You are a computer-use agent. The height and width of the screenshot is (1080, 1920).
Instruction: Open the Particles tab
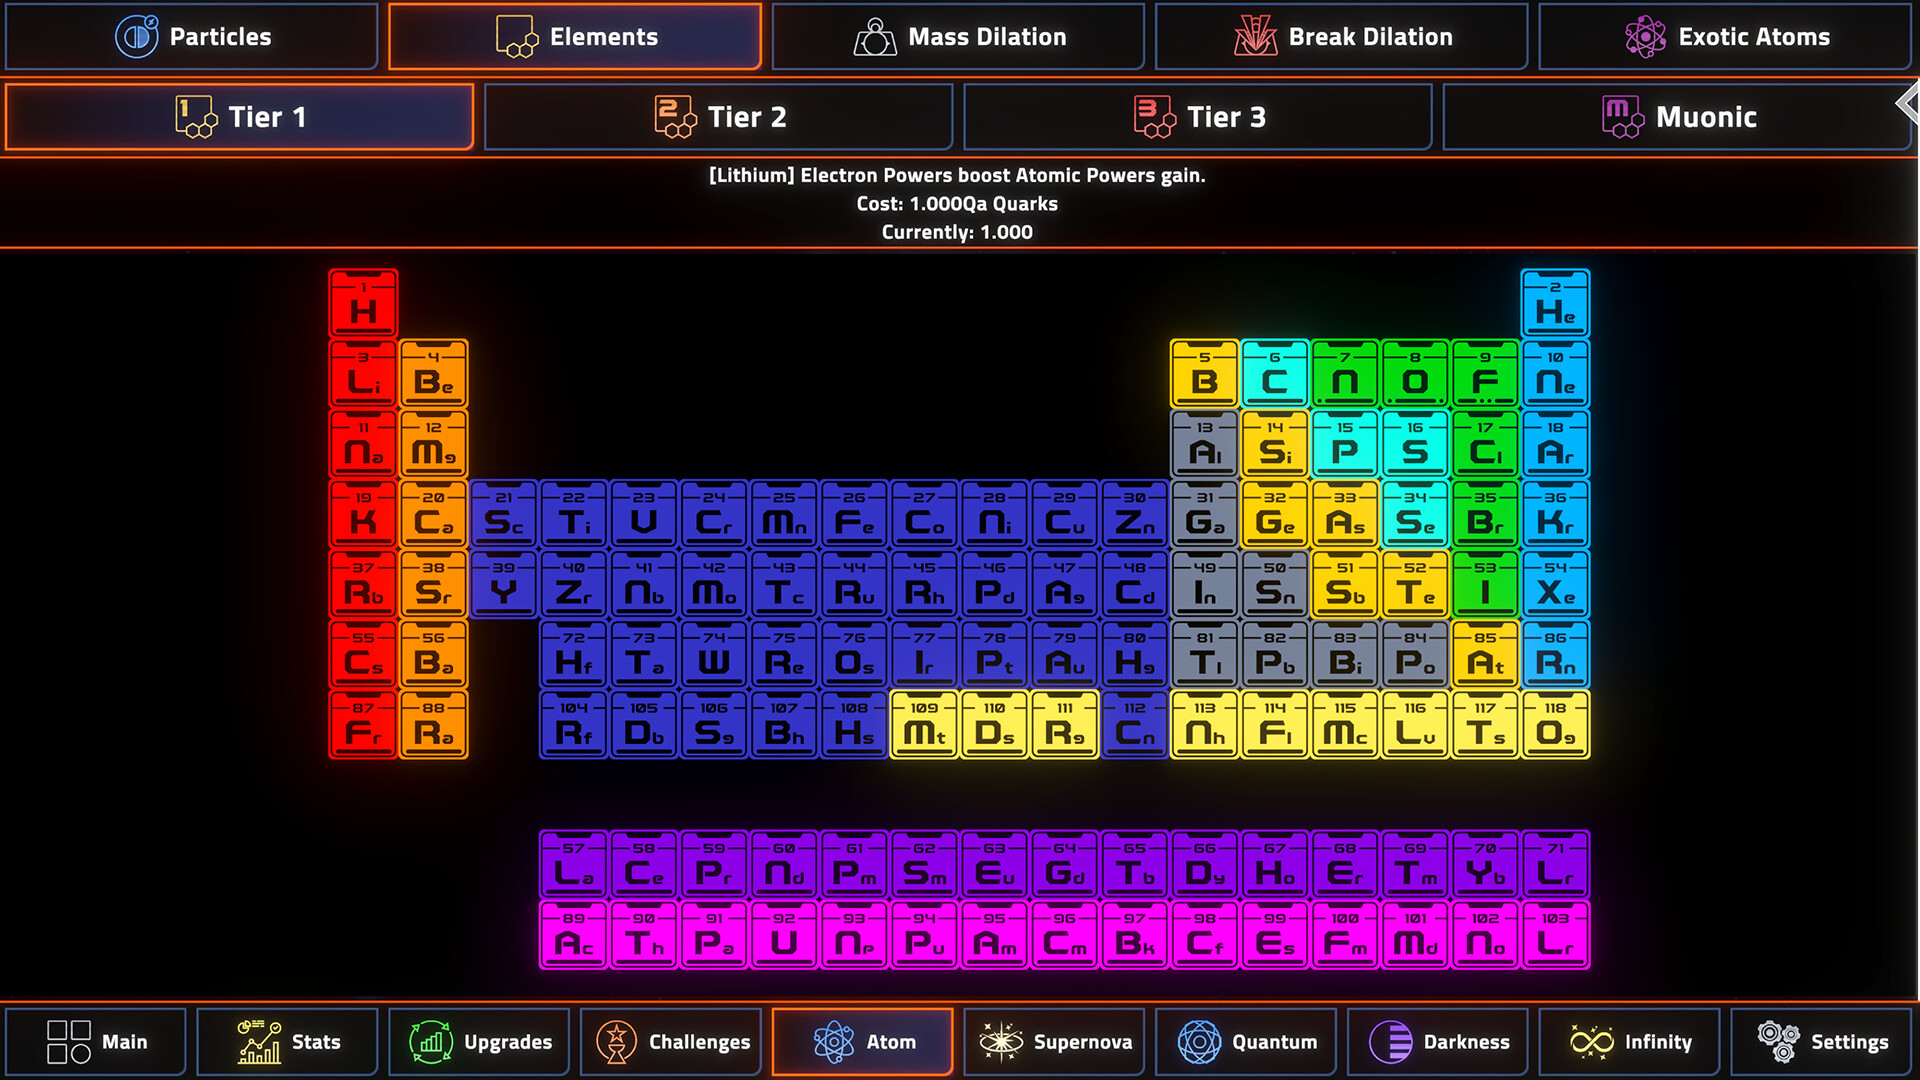(x=192, y=37)
